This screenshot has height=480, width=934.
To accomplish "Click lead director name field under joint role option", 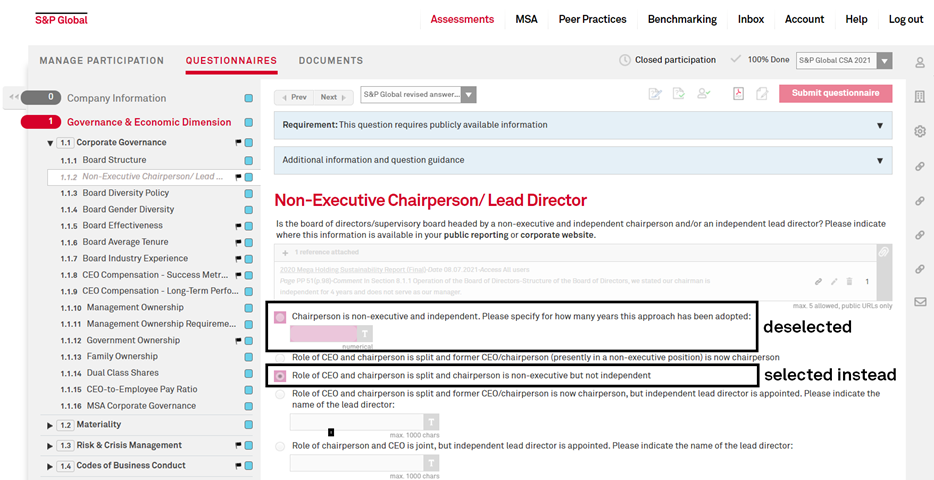I will coord(357,463).
